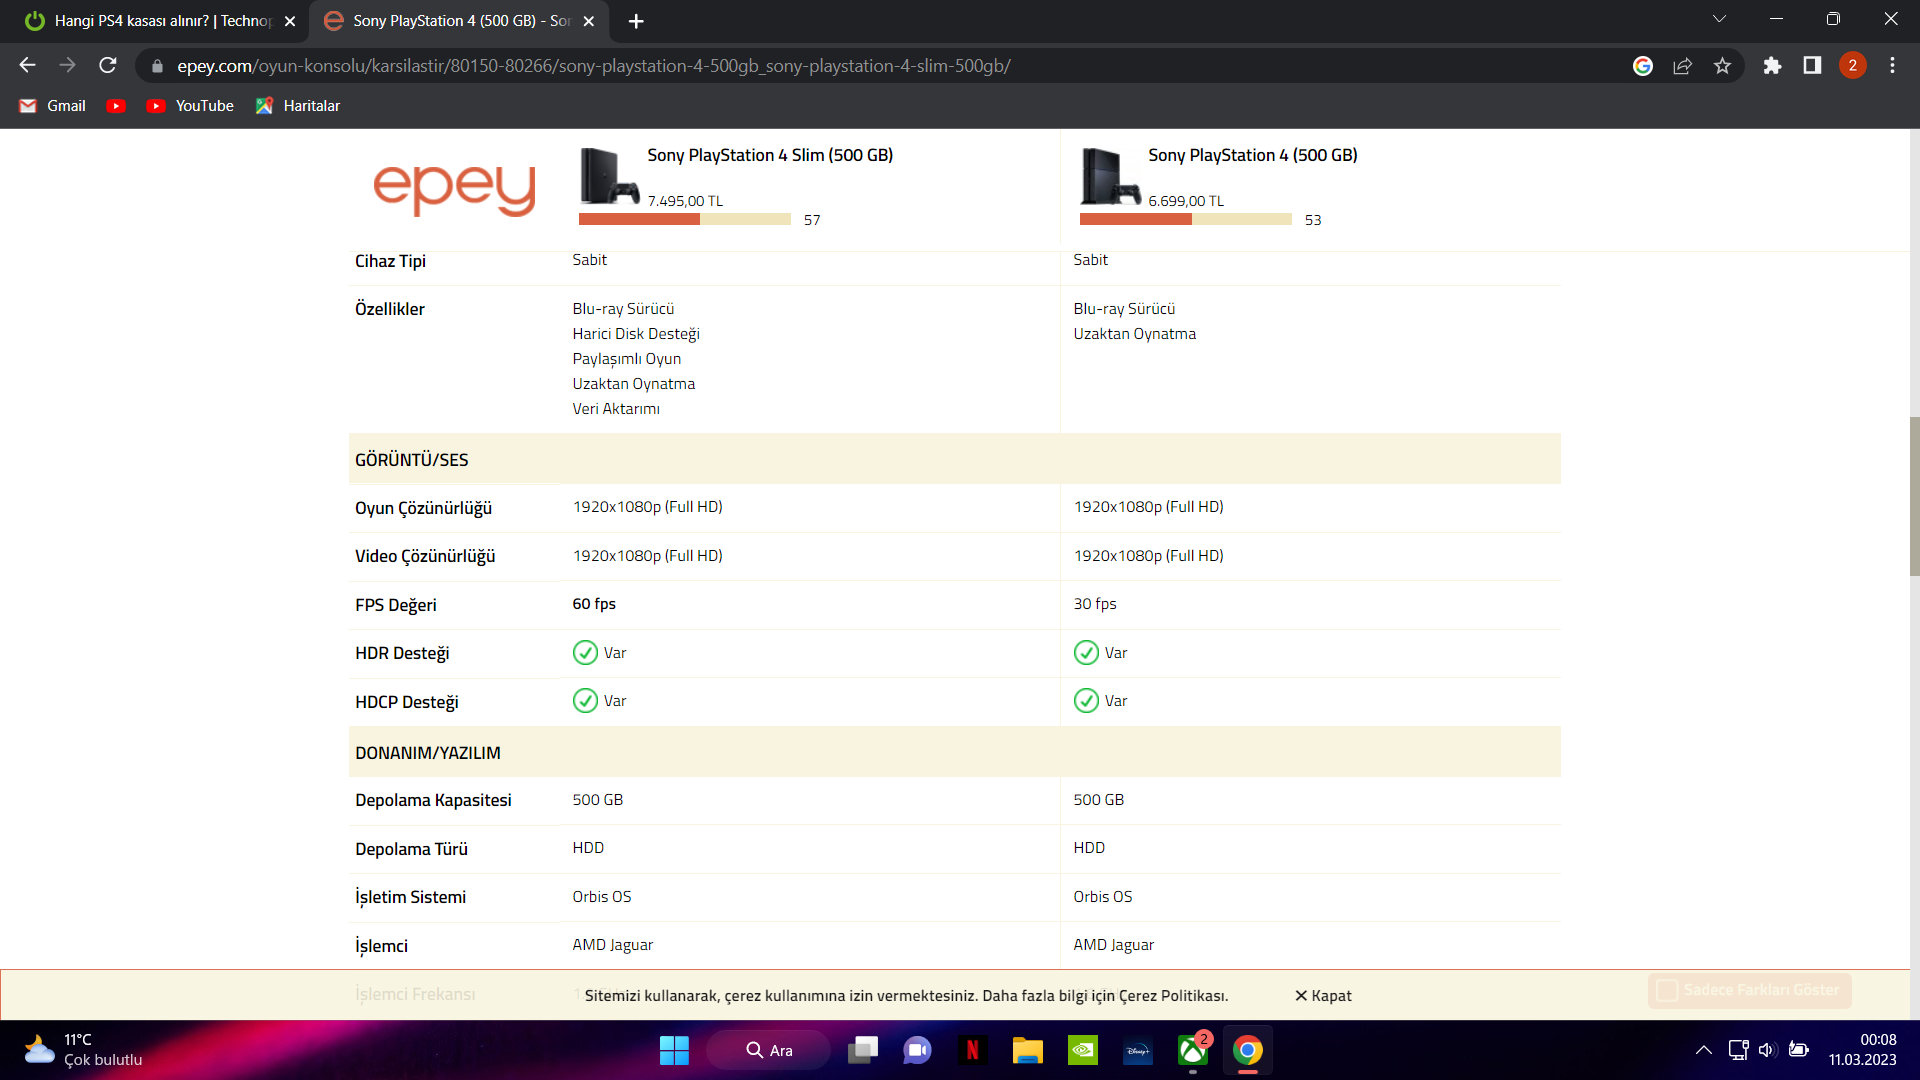Screen dimensions: 1920x1080
Task: Open Chrome three-dot menu
Action: tap(1892, 66)
